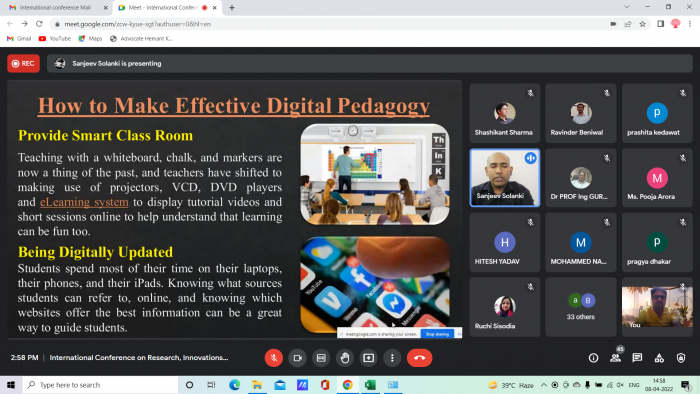Click Stop sharing button
This screenshot has width=700, height=394.
(437, 334)
